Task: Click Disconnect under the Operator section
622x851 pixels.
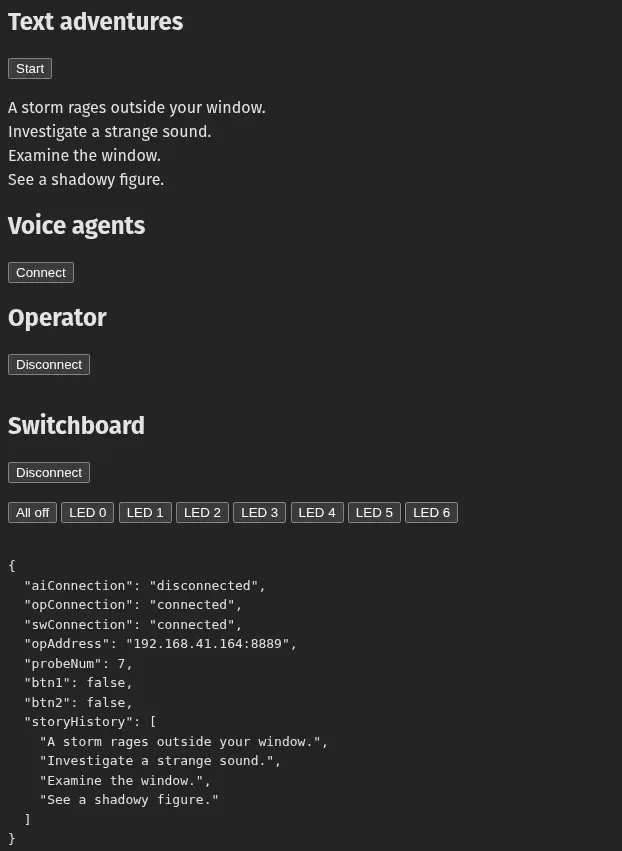Action: (x=48, y=364)
